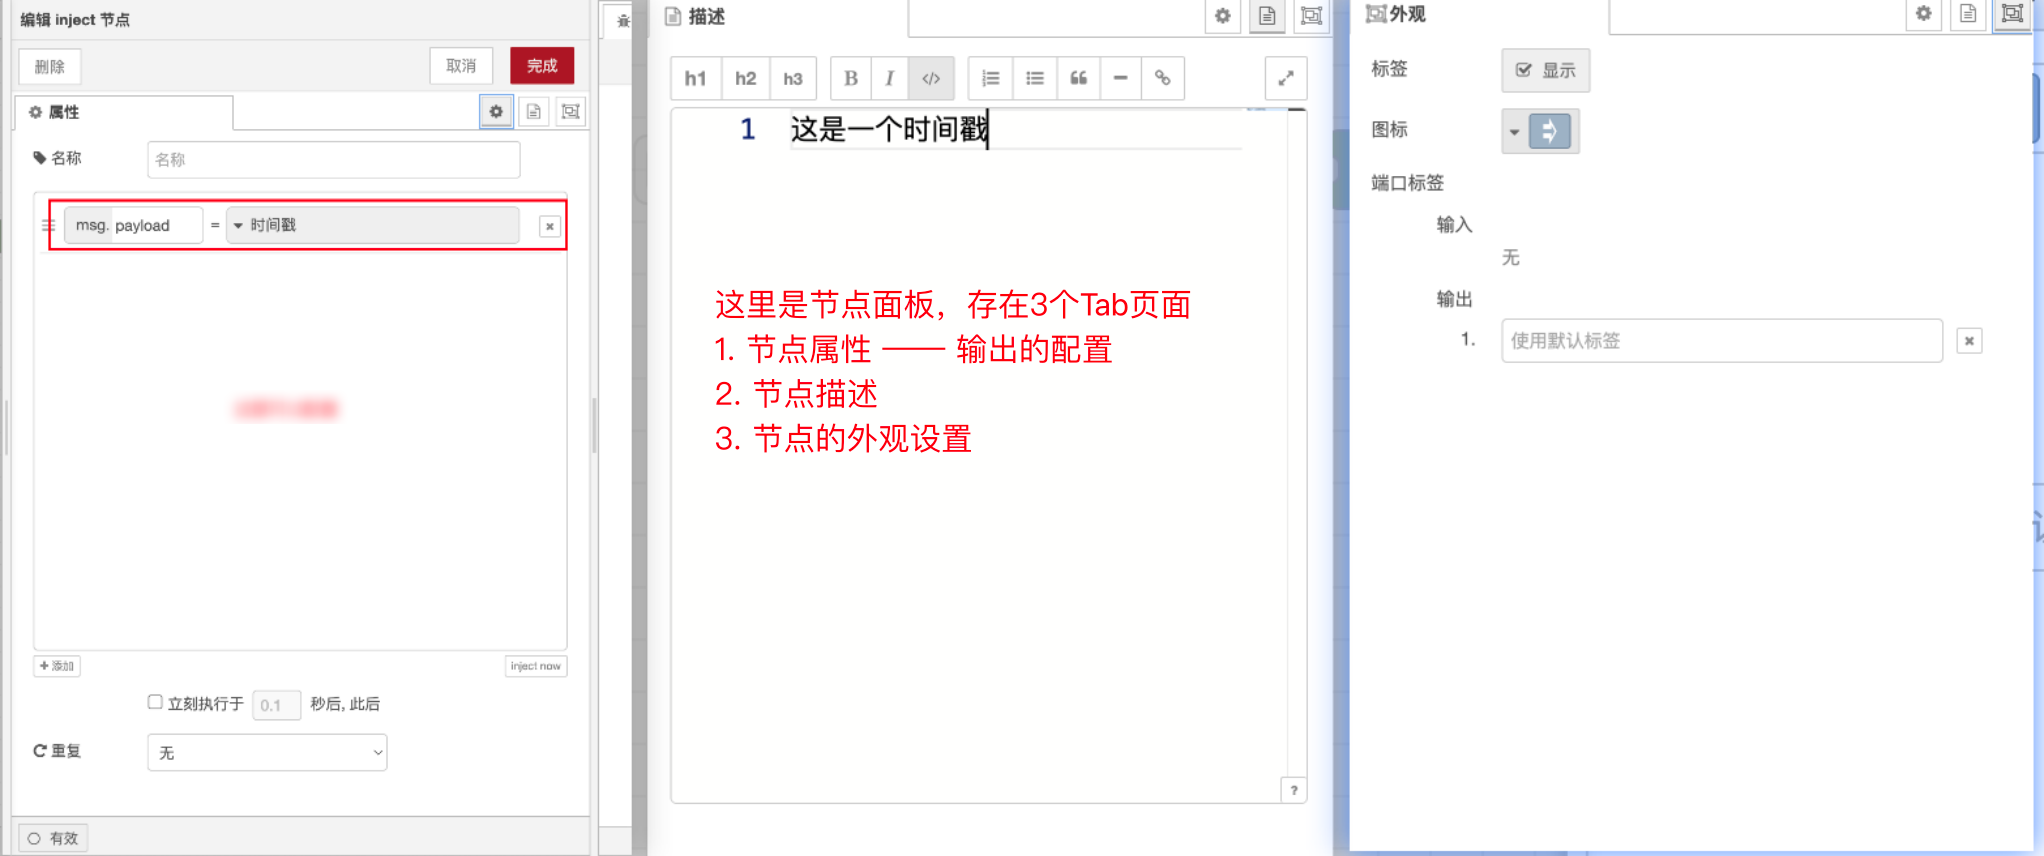2044x856 pixels.
Task: Grab the payload row reorder handle
Action: coord(48,226)
